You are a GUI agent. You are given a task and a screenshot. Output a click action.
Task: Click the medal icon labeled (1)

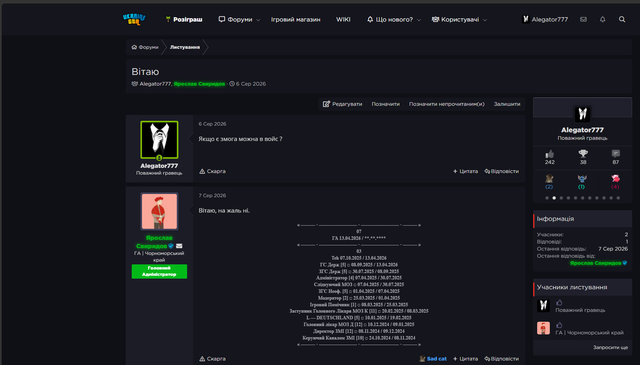click(x=582, y=178)
